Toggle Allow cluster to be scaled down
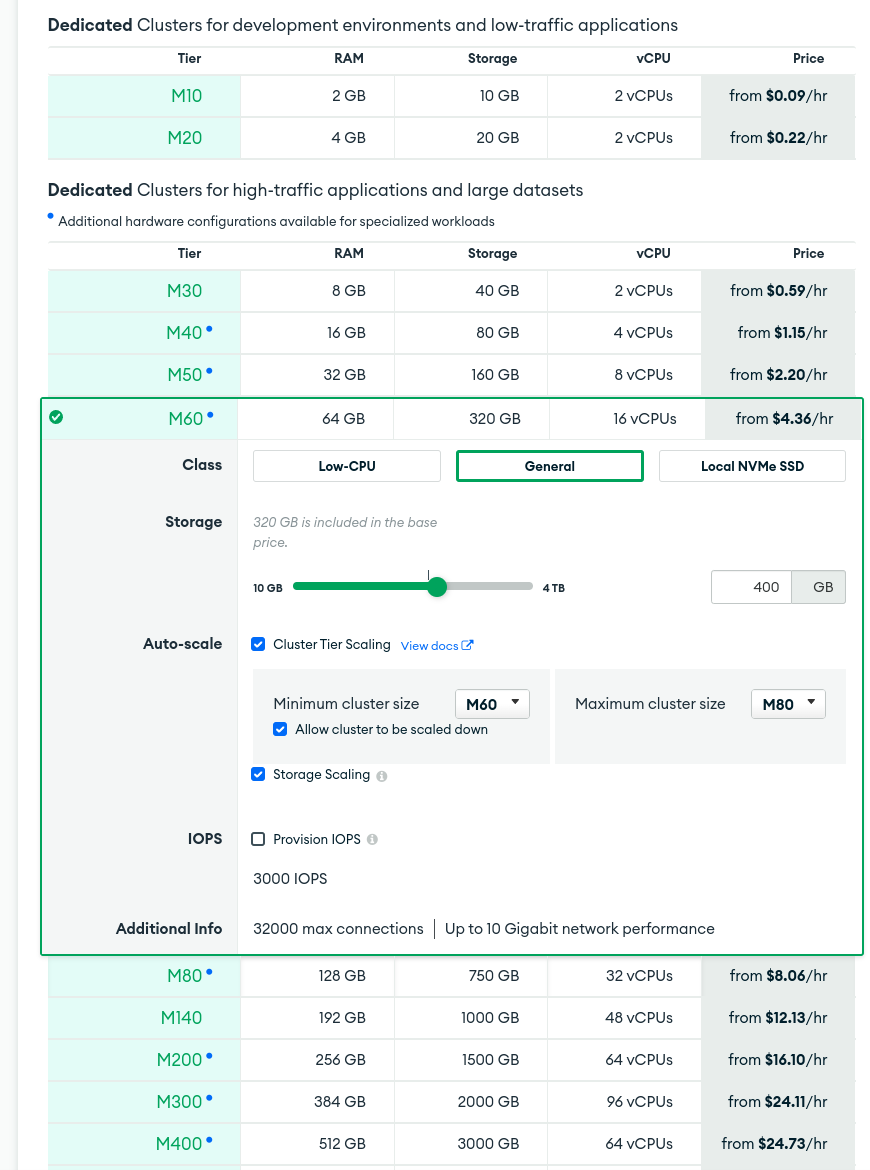870x1170 pixels. coord(280,730)
